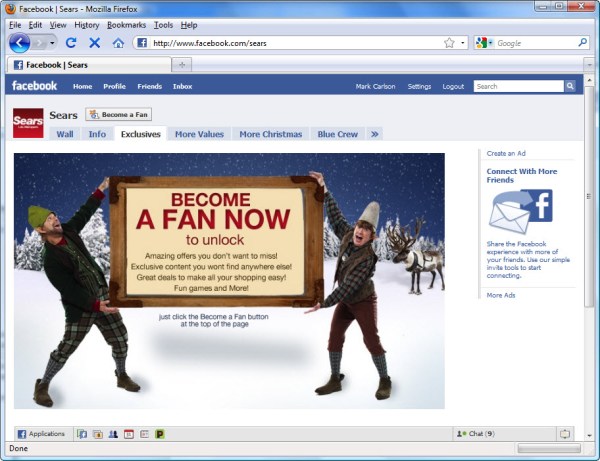Click the Facebook search magnifier button
This screenshot has height=461, width=600.
tap(570, 86)
